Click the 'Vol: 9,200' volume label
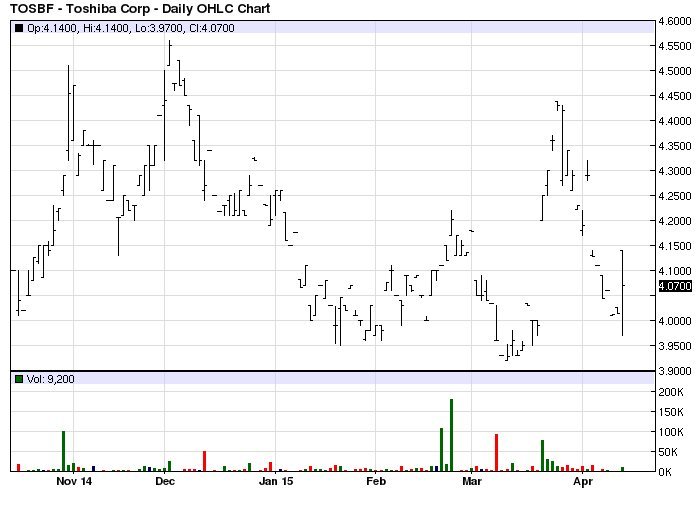 pyautogui.click(x=50, y=379)
